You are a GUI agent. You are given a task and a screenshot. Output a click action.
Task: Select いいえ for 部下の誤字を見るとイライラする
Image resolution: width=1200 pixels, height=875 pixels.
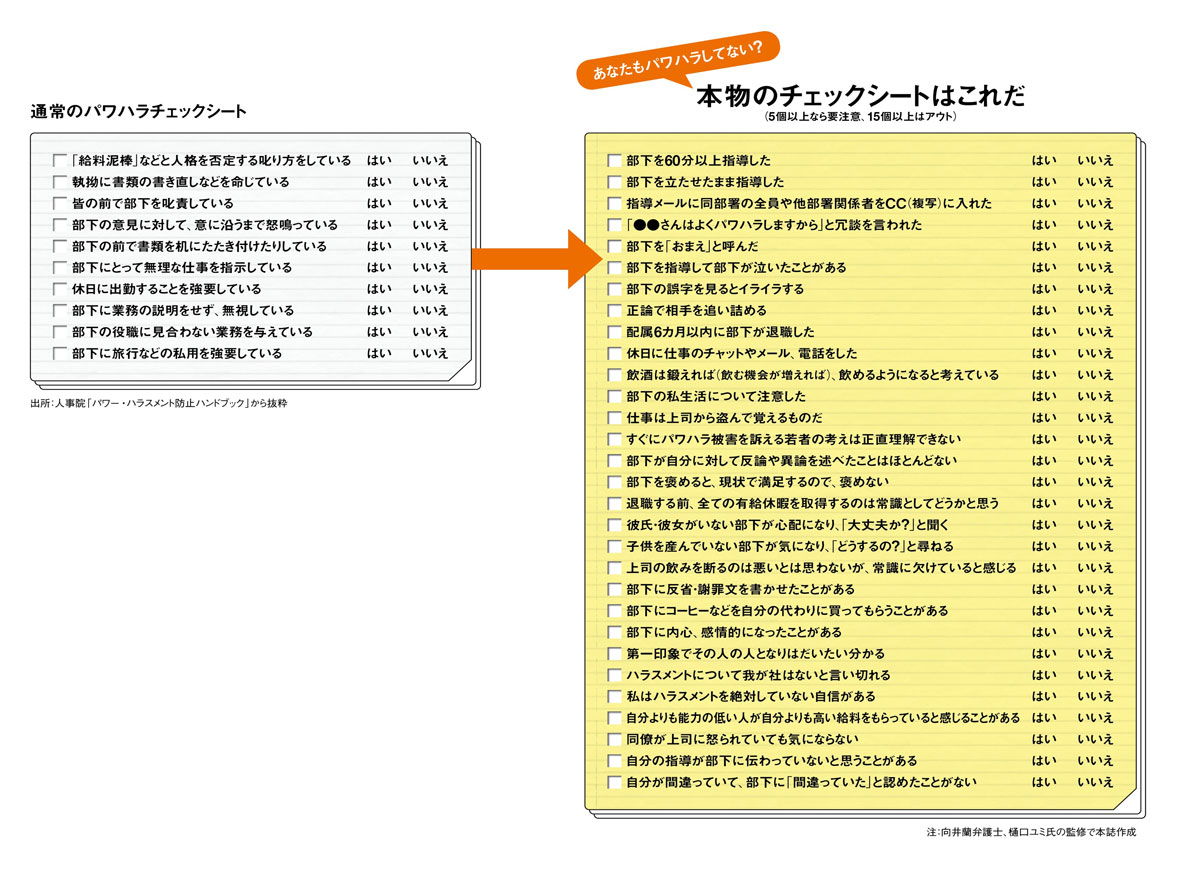pos(1096,288)
